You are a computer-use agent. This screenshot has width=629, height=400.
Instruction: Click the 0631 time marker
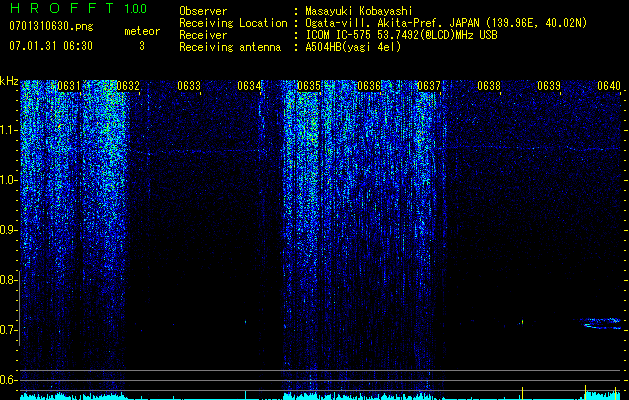tap(69, 86)
